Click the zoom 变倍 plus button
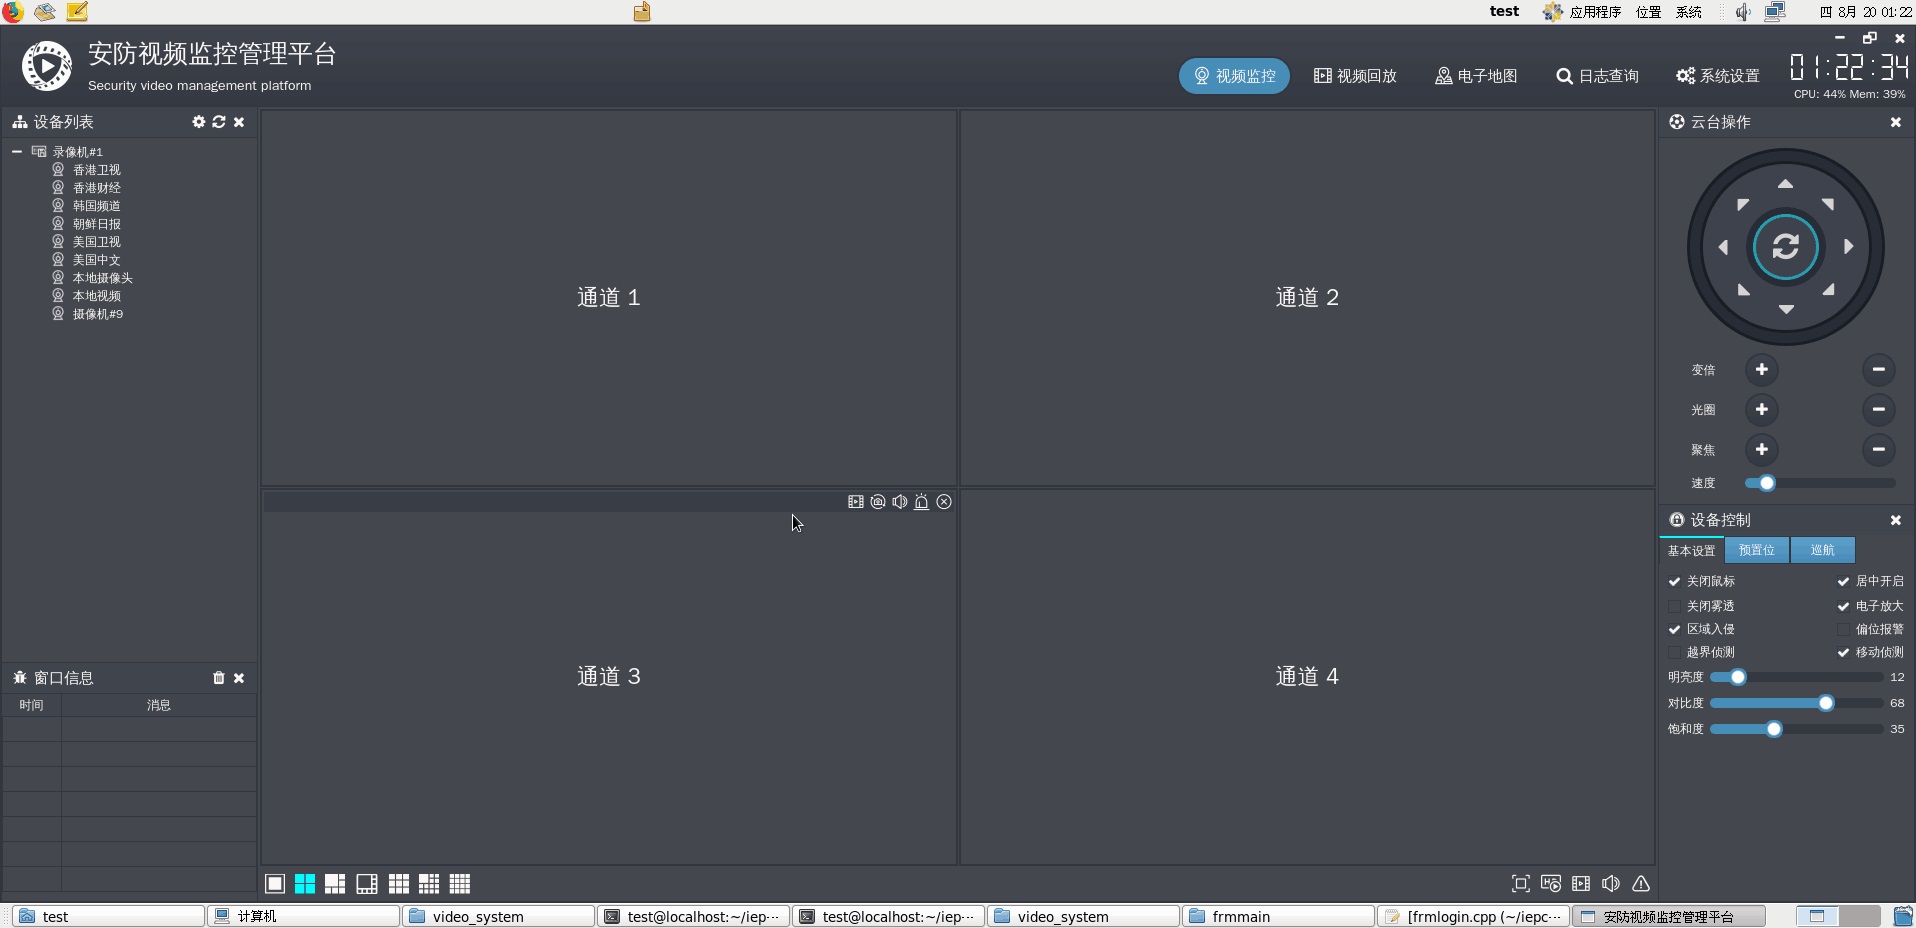The width and height of the screenshot is (1916, 928). 1761,370
